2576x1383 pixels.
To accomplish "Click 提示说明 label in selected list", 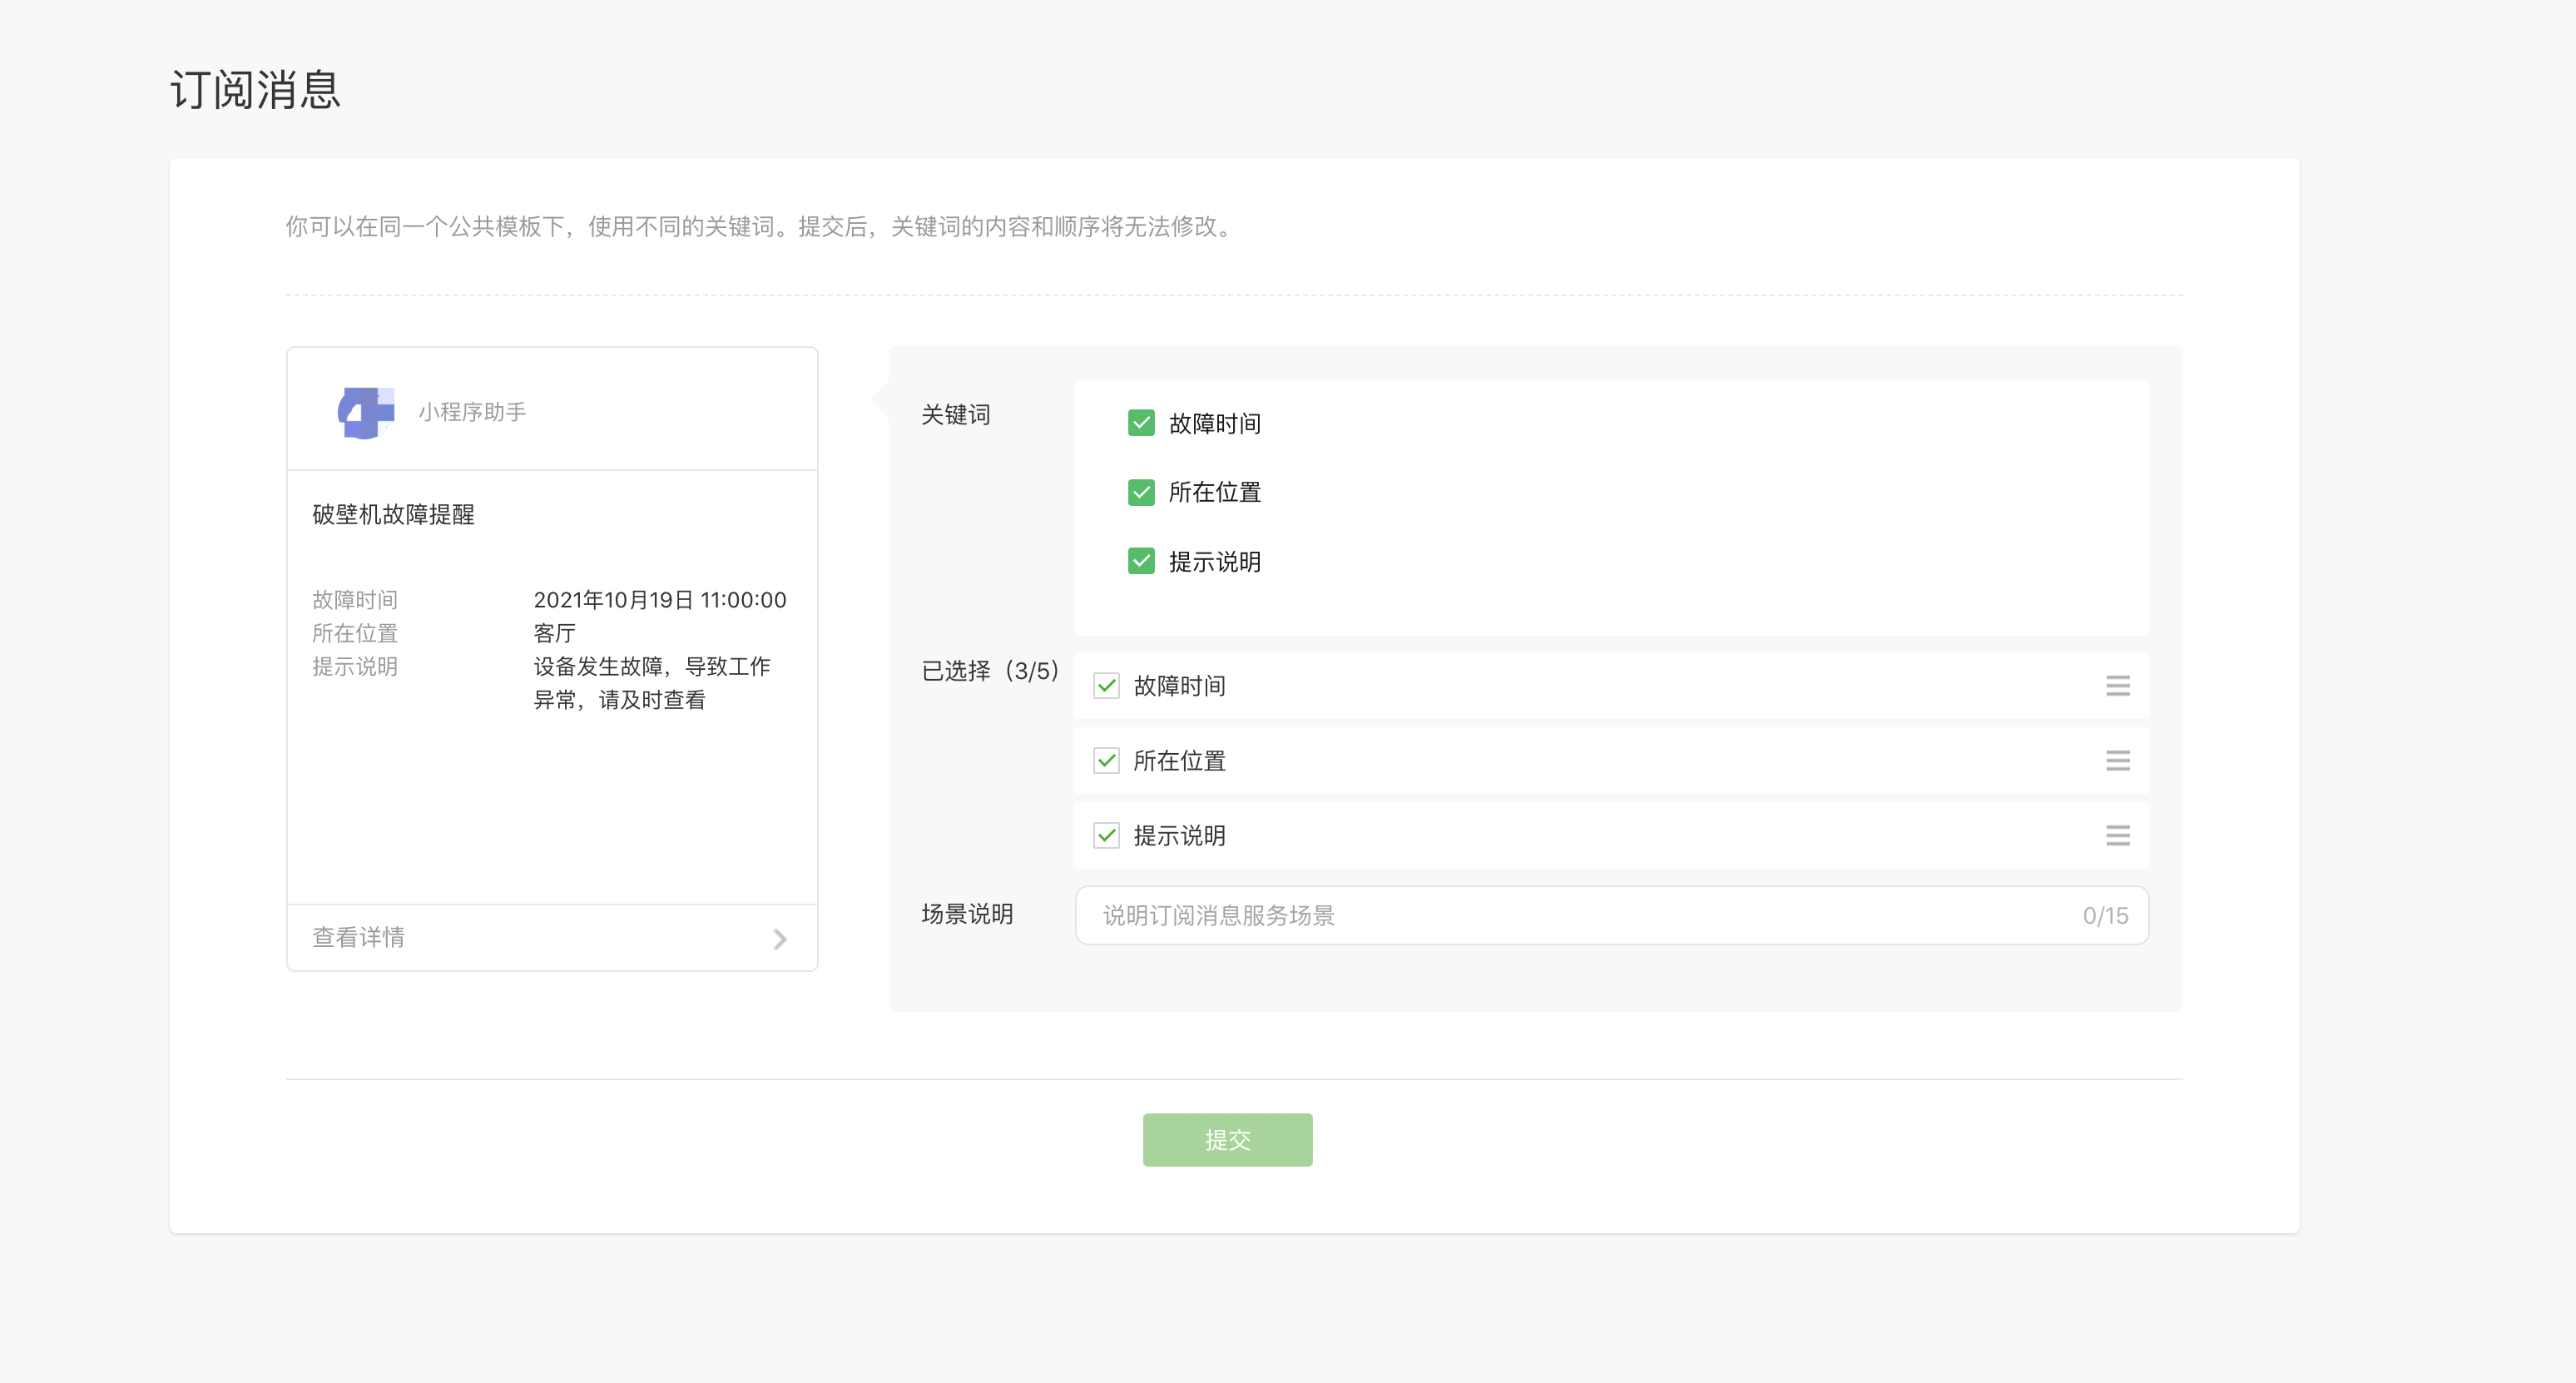I will [1179, 836].
